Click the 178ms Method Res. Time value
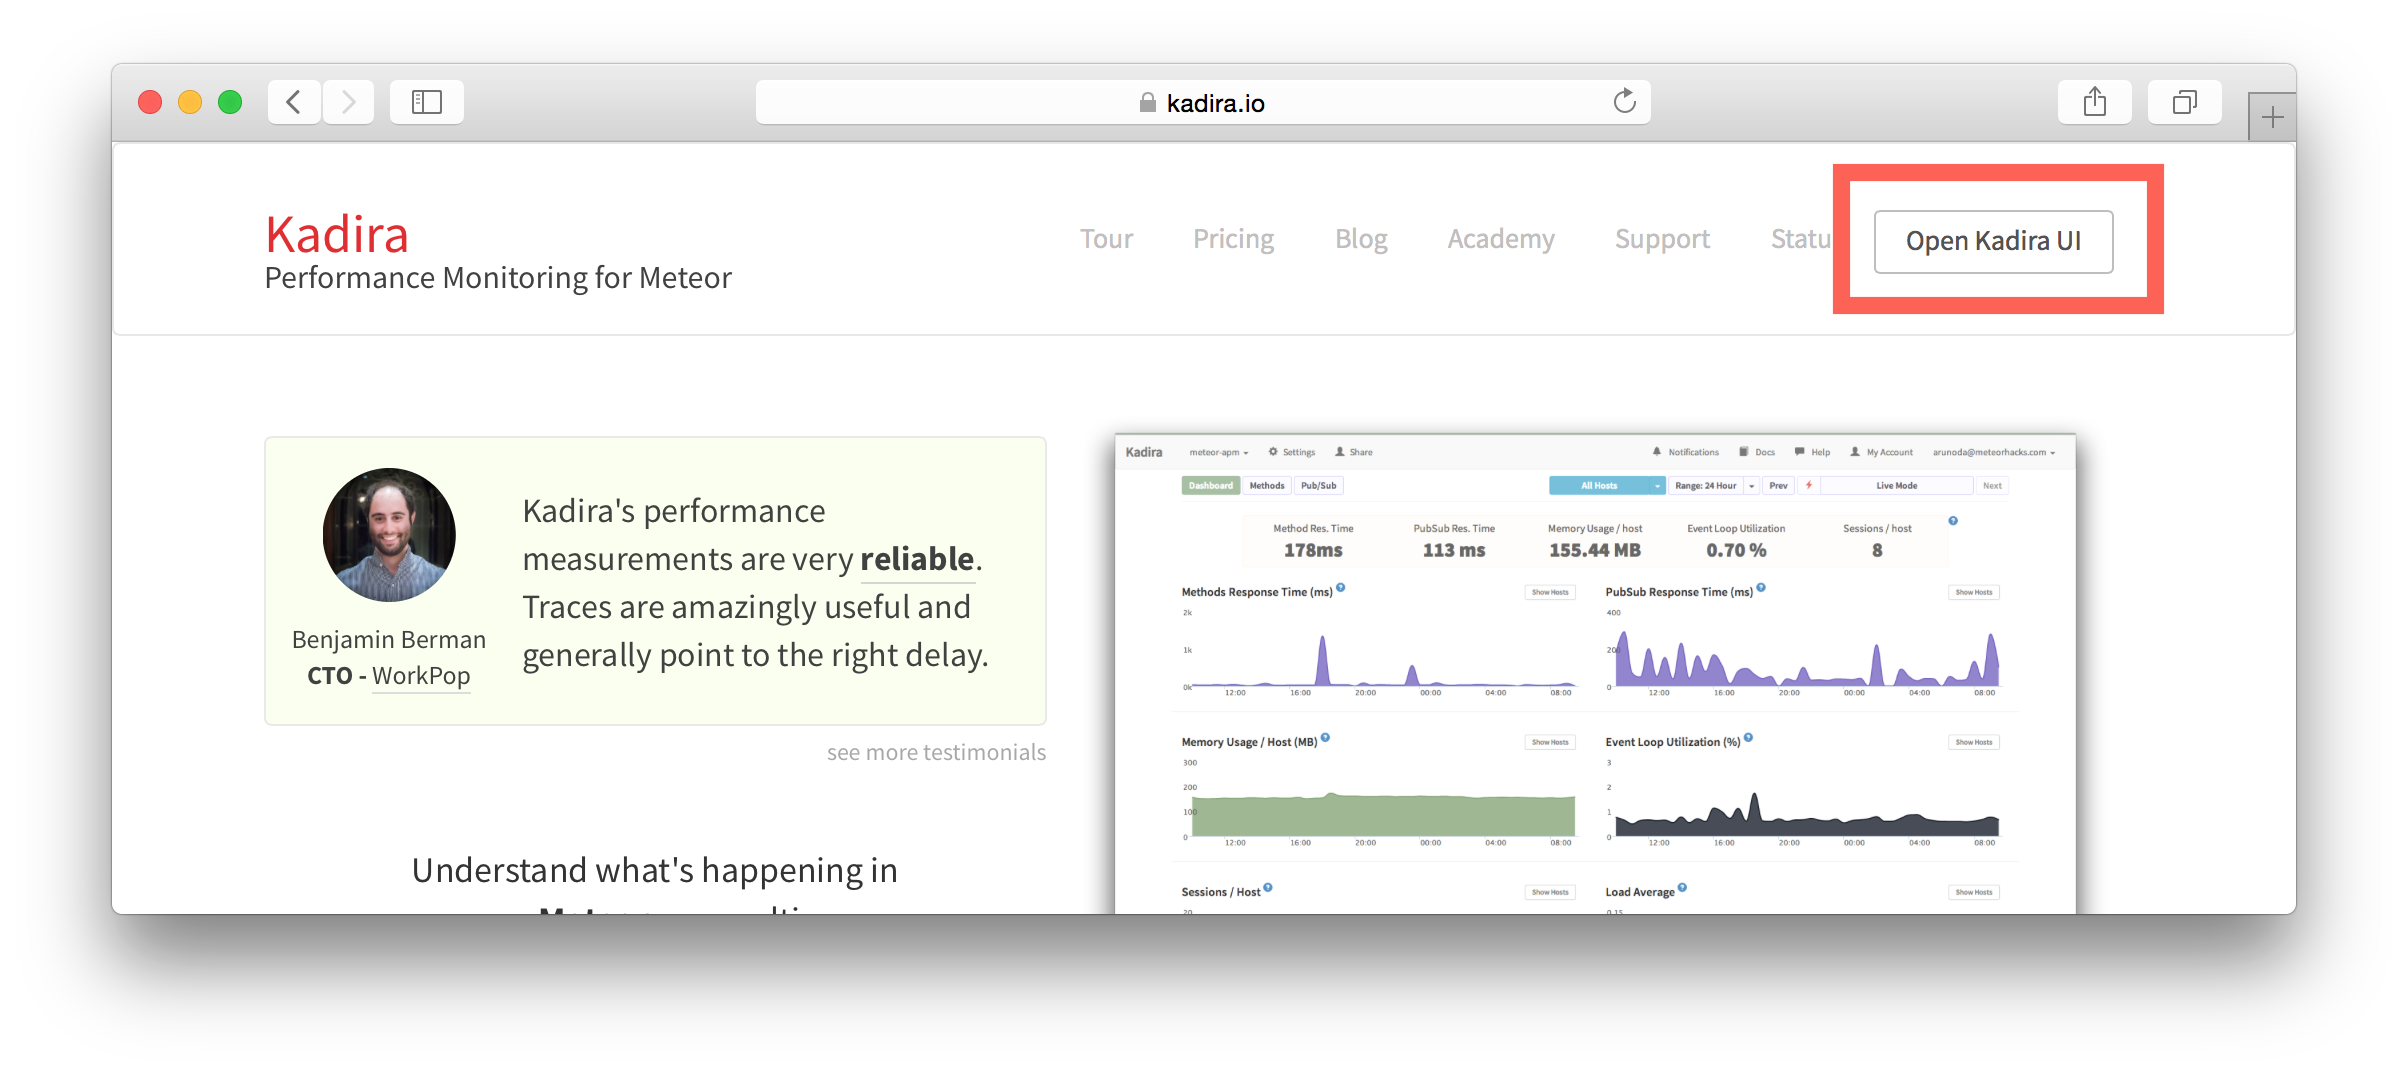This screenshot has height=1074, width=2408. pyautogui.click(x=1313, y=550)
